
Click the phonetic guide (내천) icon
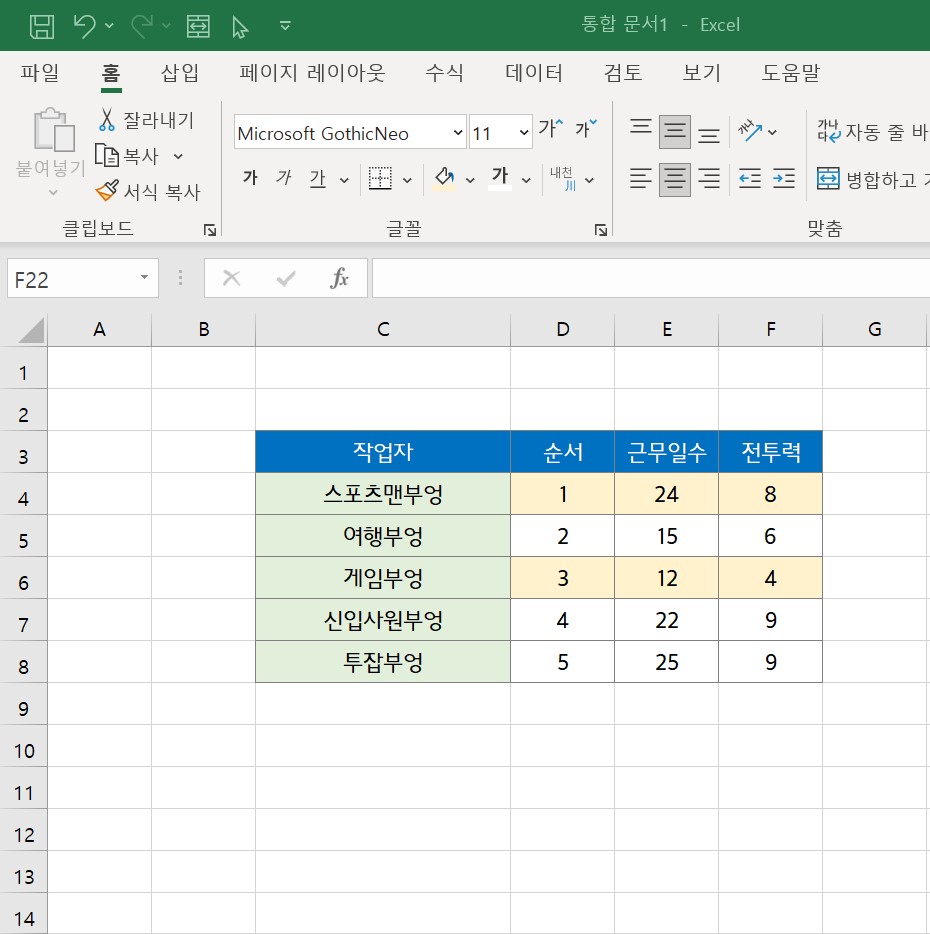click(x=564, y=179)
